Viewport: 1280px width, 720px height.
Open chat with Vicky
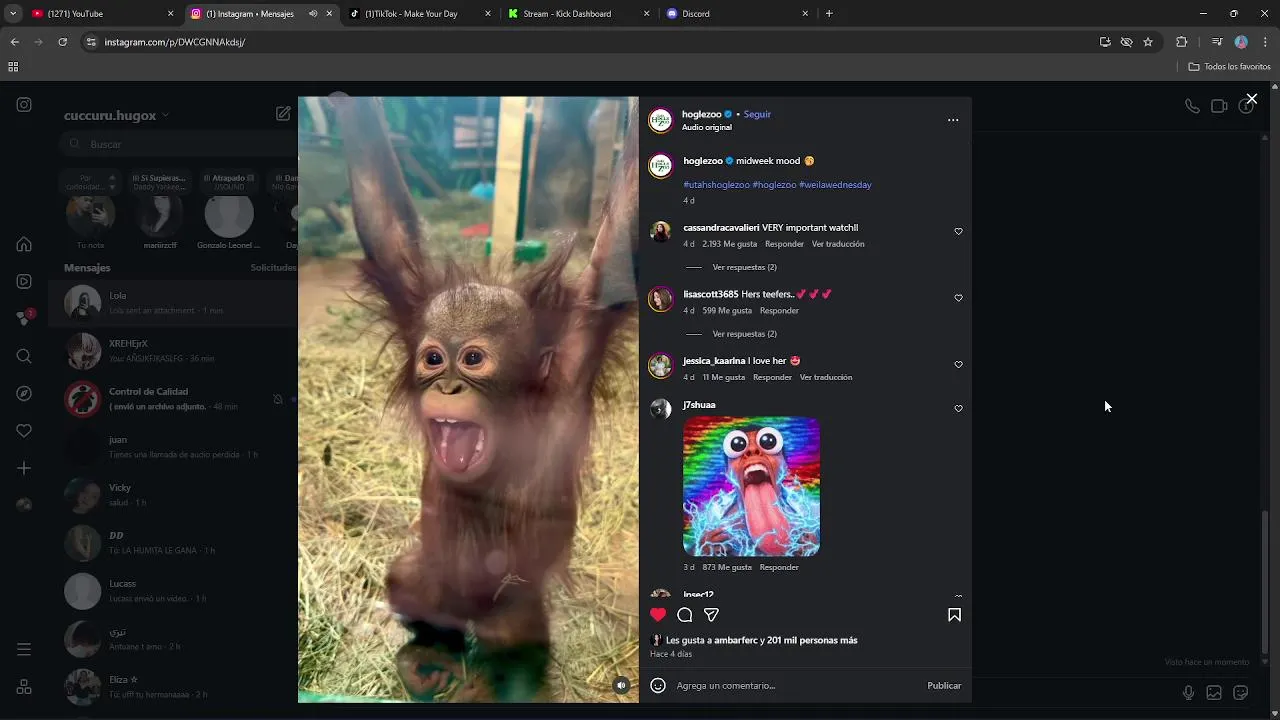(x=172, y=495)
